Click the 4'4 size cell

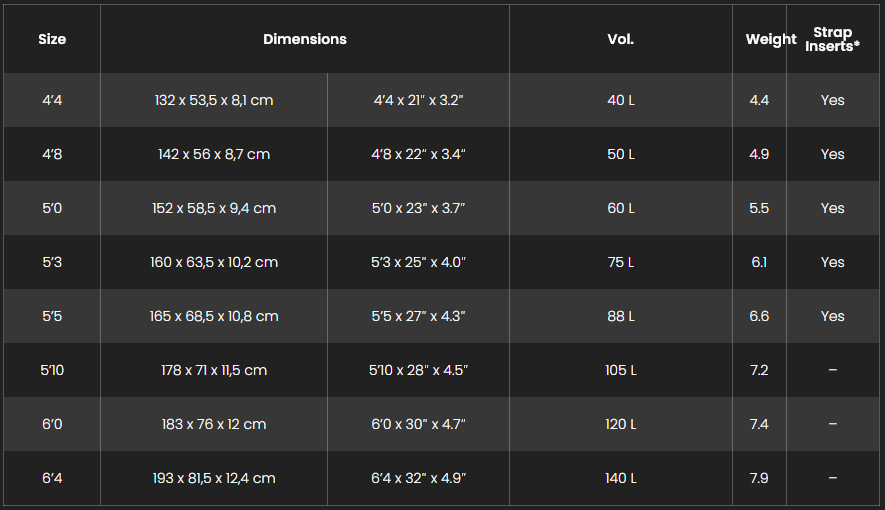point(52,100)
